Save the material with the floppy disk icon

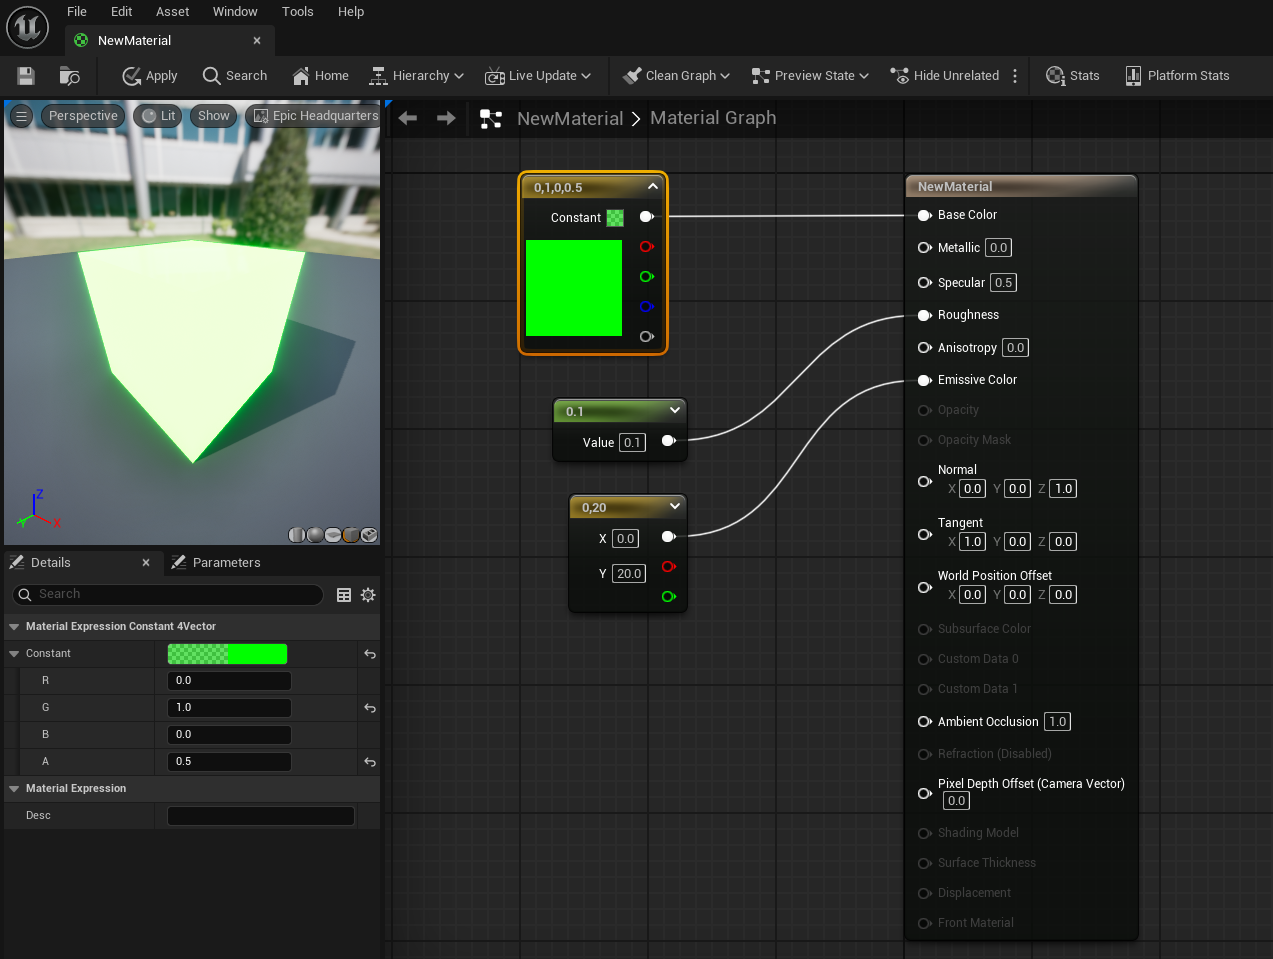point(26,76)
